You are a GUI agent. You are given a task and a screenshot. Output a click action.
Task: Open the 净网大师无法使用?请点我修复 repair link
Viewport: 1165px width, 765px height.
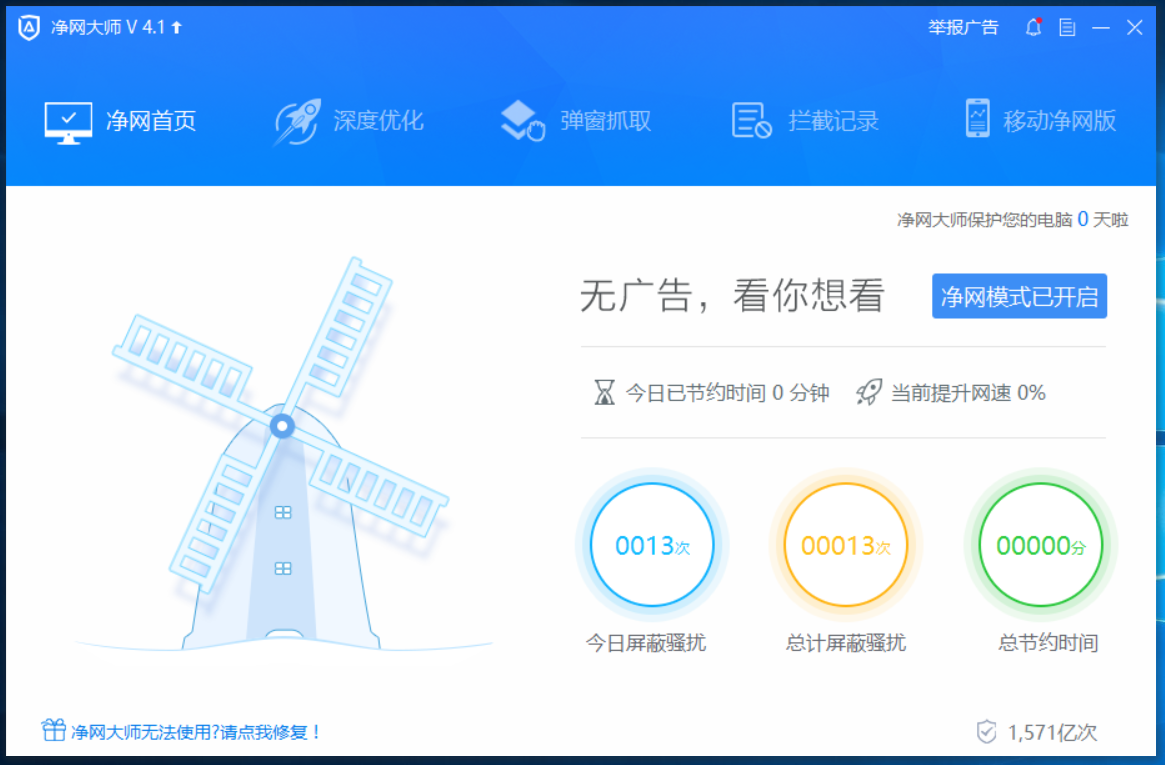tap(196, 732)
